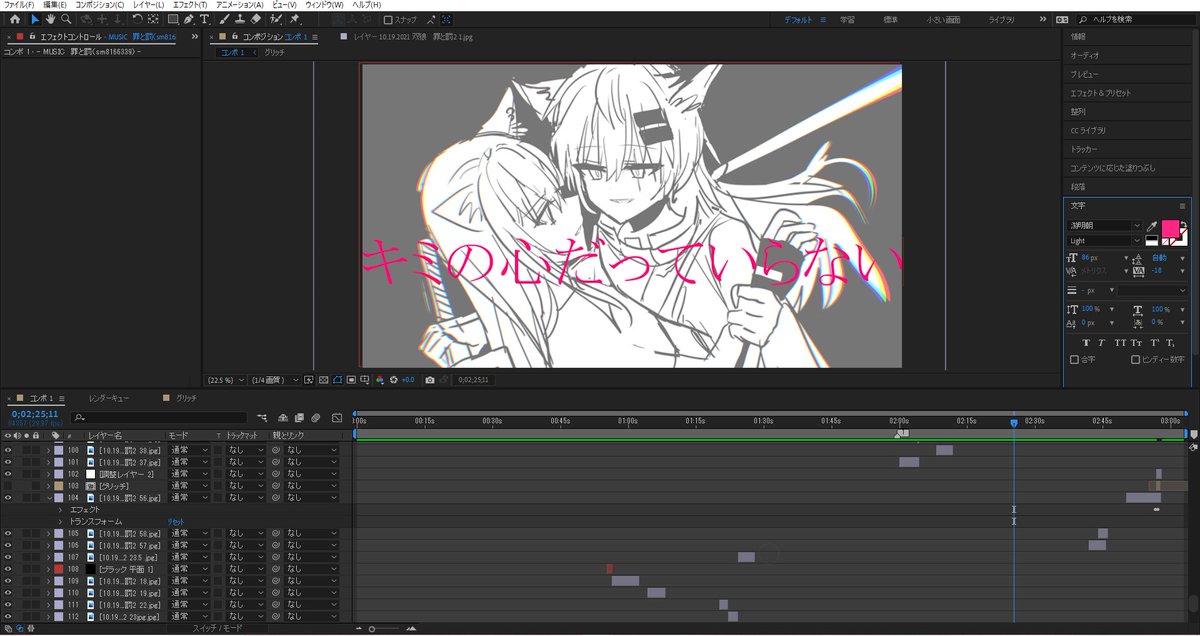The height and width of the screenshot is (636, 1200).
Task: Open parent link dropdown for layer 102
Action: (311, 474)
